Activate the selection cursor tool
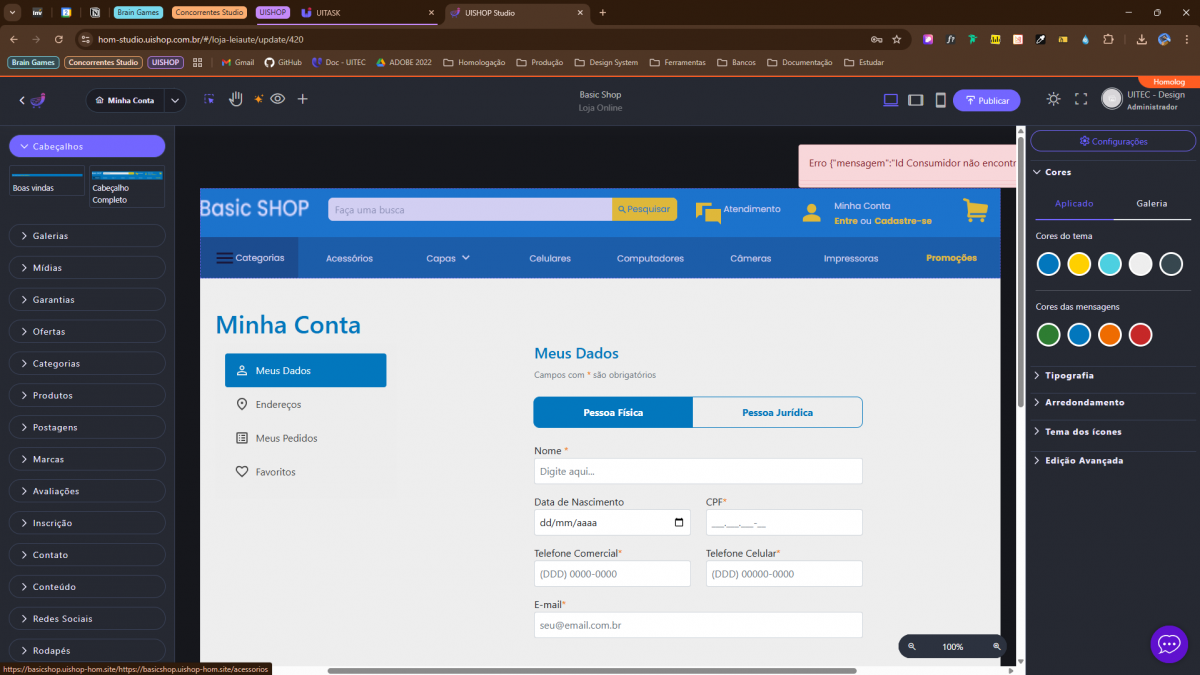 point(209,99)
